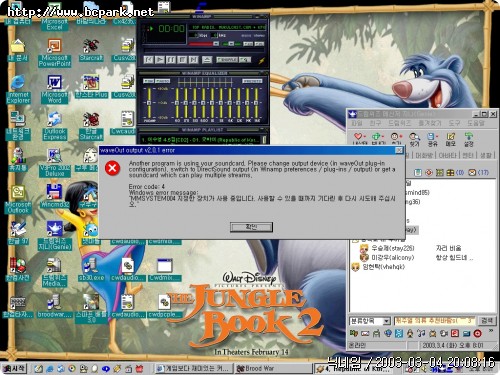Image resolution: width=500 pixels, height=375 pixels.
Task: Switch to Brood War taskbar button
Action: coord(273,369)
